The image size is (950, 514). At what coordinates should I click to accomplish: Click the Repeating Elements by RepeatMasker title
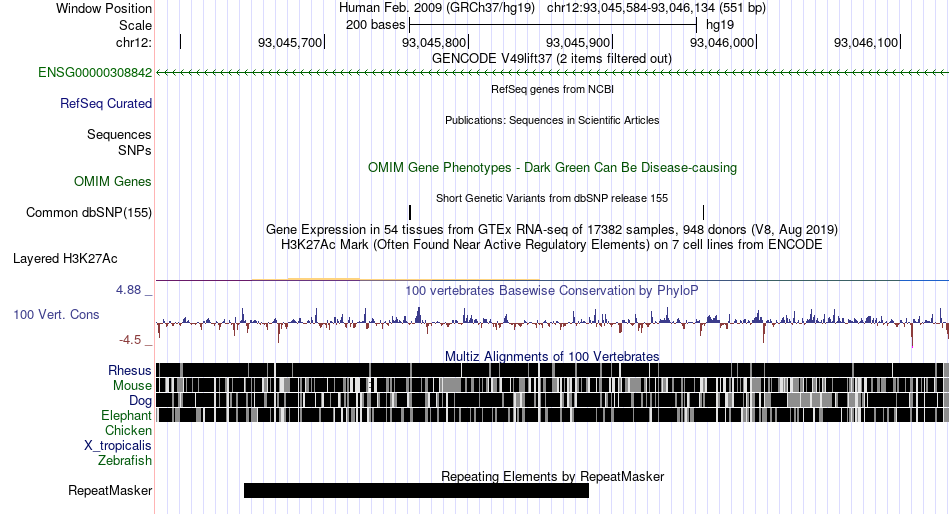pos(552,476)
